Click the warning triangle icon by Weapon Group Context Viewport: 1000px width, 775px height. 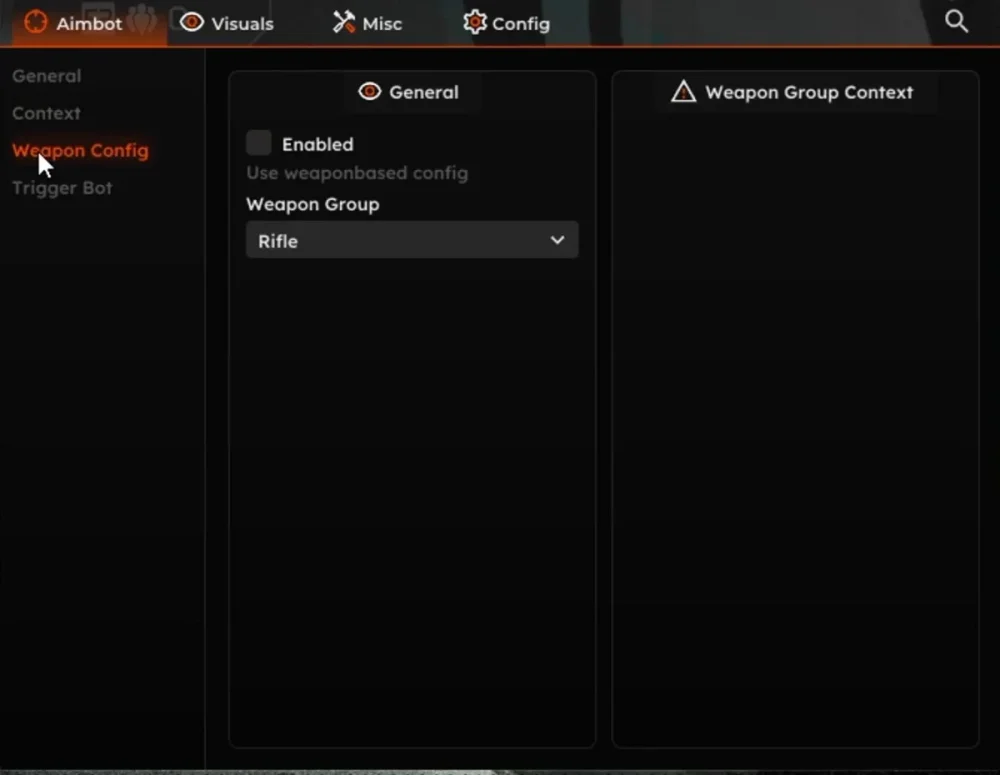(x=683, y=92)
